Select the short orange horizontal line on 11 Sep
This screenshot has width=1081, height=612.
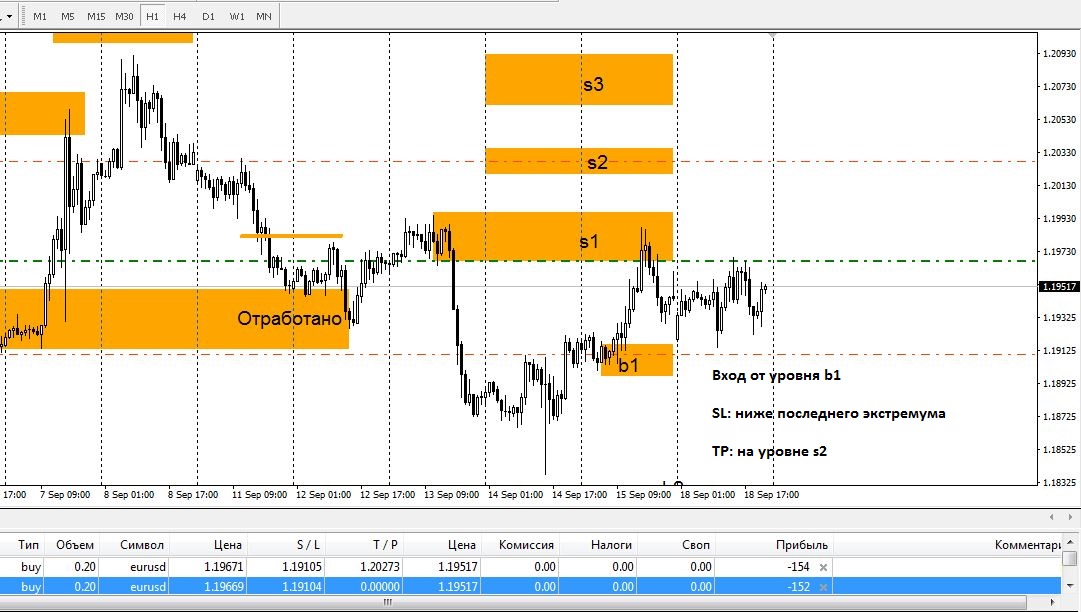point(291,236)
